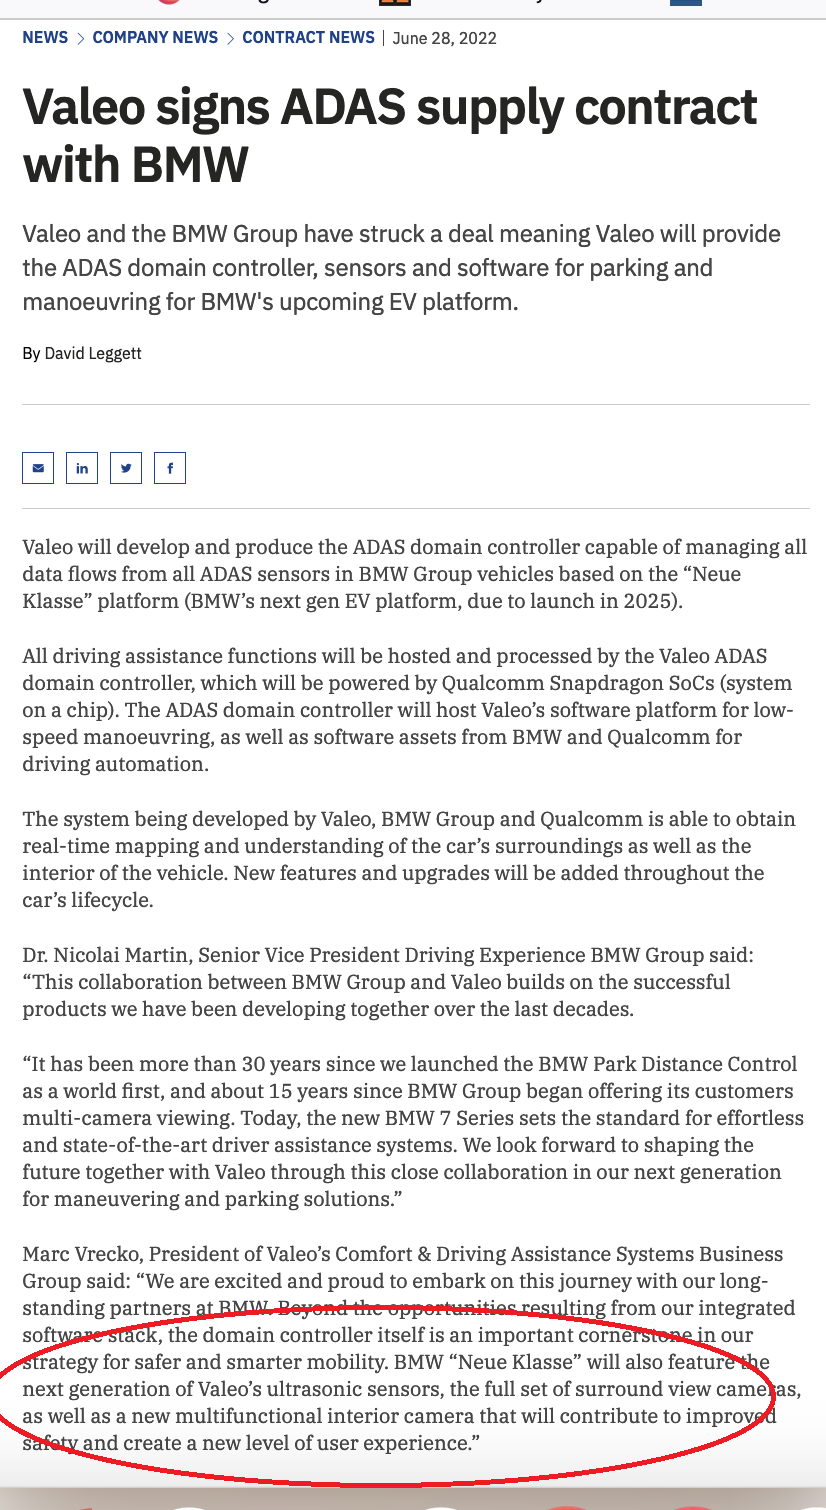Click the chevron after NEWS breadcrumb
The image size is (826, 1510).
tap(81, 39)
